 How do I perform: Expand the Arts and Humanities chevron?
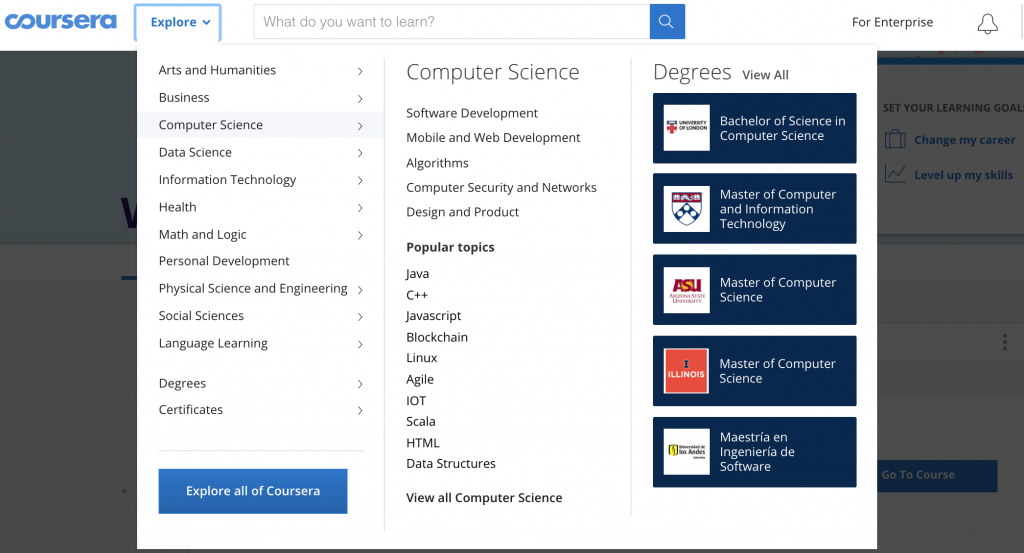pyautogui.click(x=360, y=71)
